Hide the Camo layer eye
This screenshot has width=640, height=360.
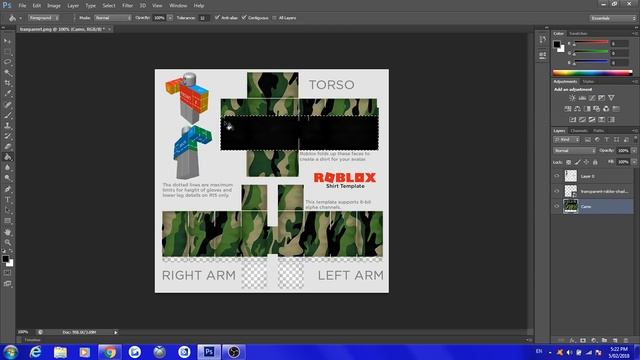click(x=557, y=206)
